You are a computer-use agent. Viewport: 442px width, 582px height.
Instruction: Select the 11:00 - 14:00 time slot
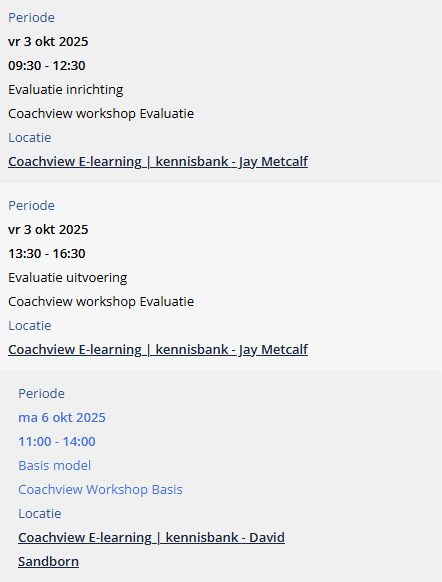pos(57,442)
